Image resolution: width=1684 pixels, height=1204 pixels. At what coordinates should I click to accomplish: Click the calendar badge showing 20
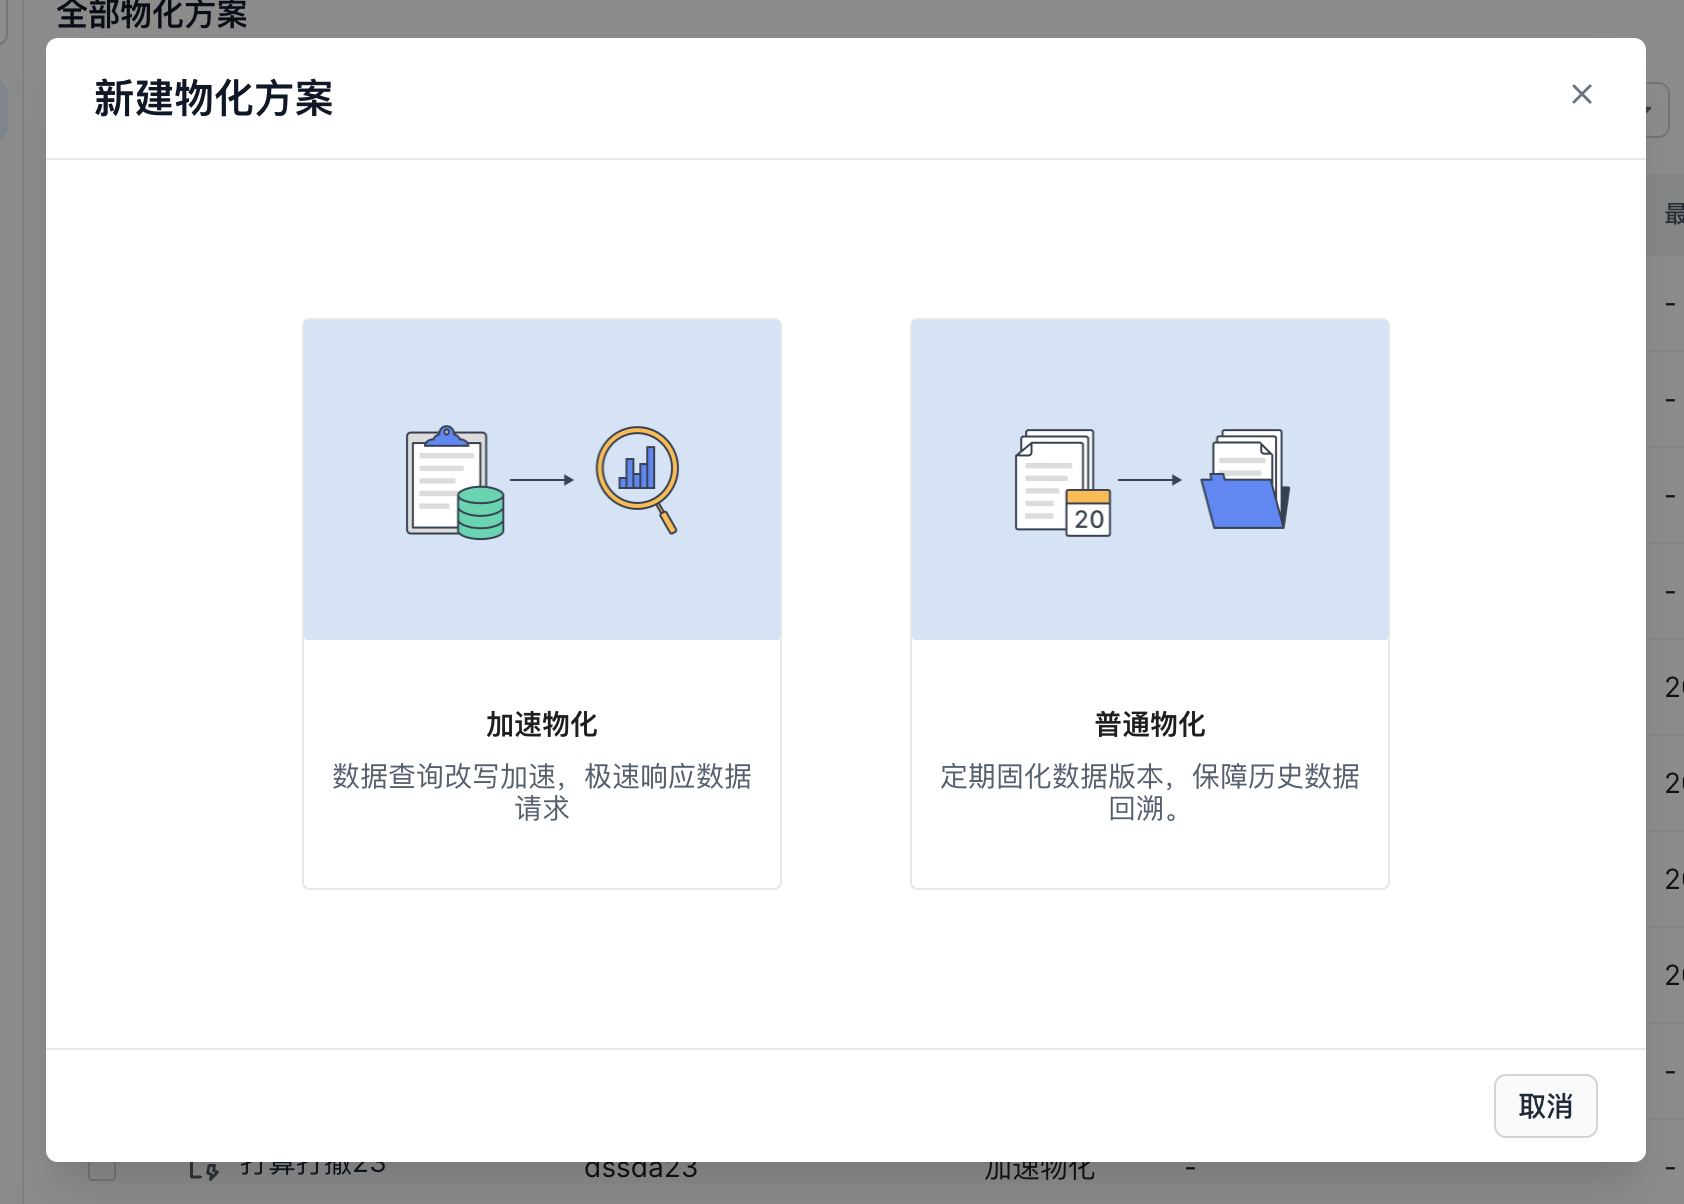(1088, 514)
